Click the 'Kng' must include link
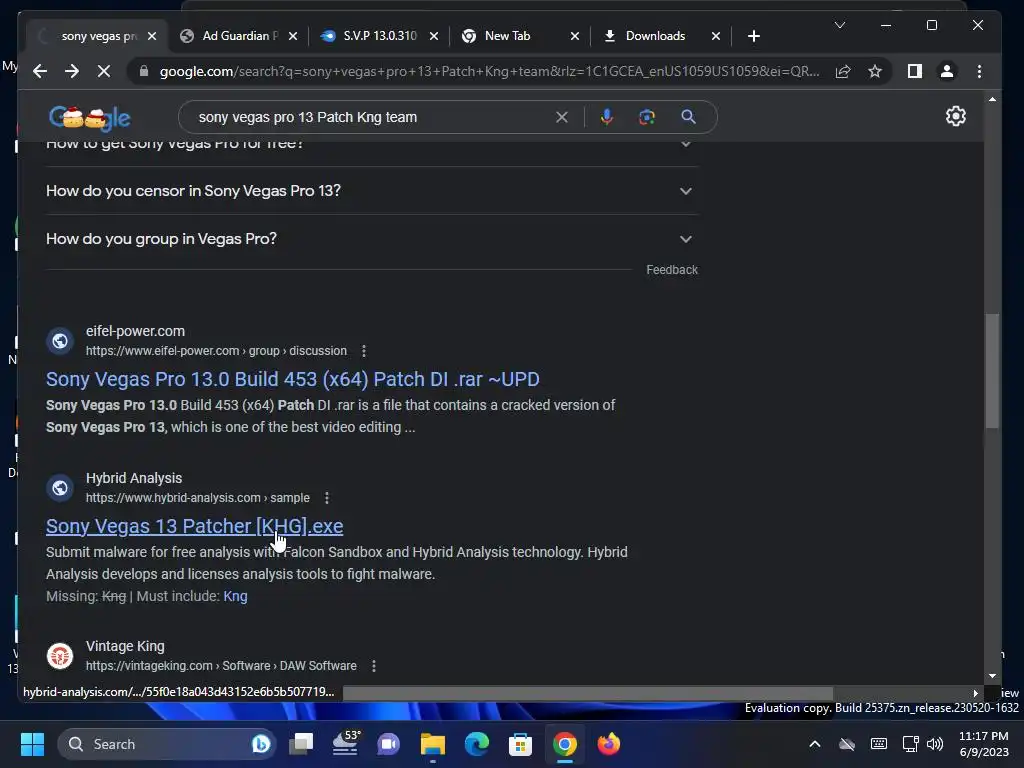This screenshot has width=1024, height=768. coord(235,596)
